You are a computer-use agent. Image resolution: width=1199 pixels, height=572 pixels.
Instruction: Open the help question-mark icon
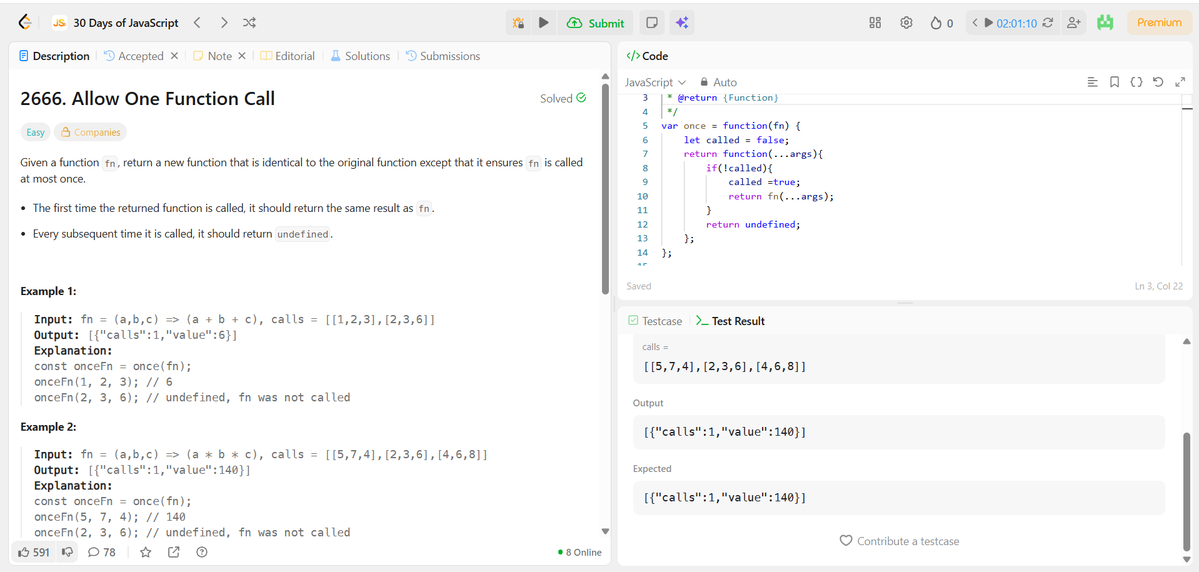coord(202,552)
